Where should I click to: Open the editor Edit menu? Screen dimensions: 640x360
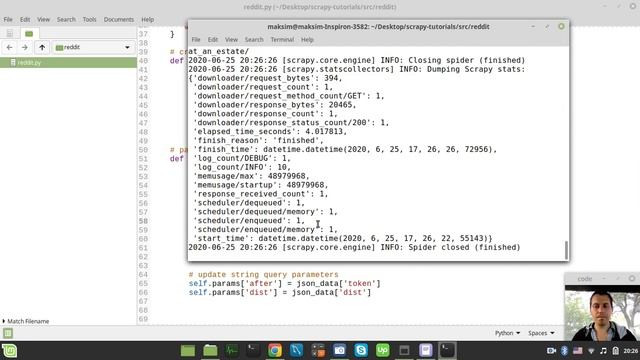25,19
